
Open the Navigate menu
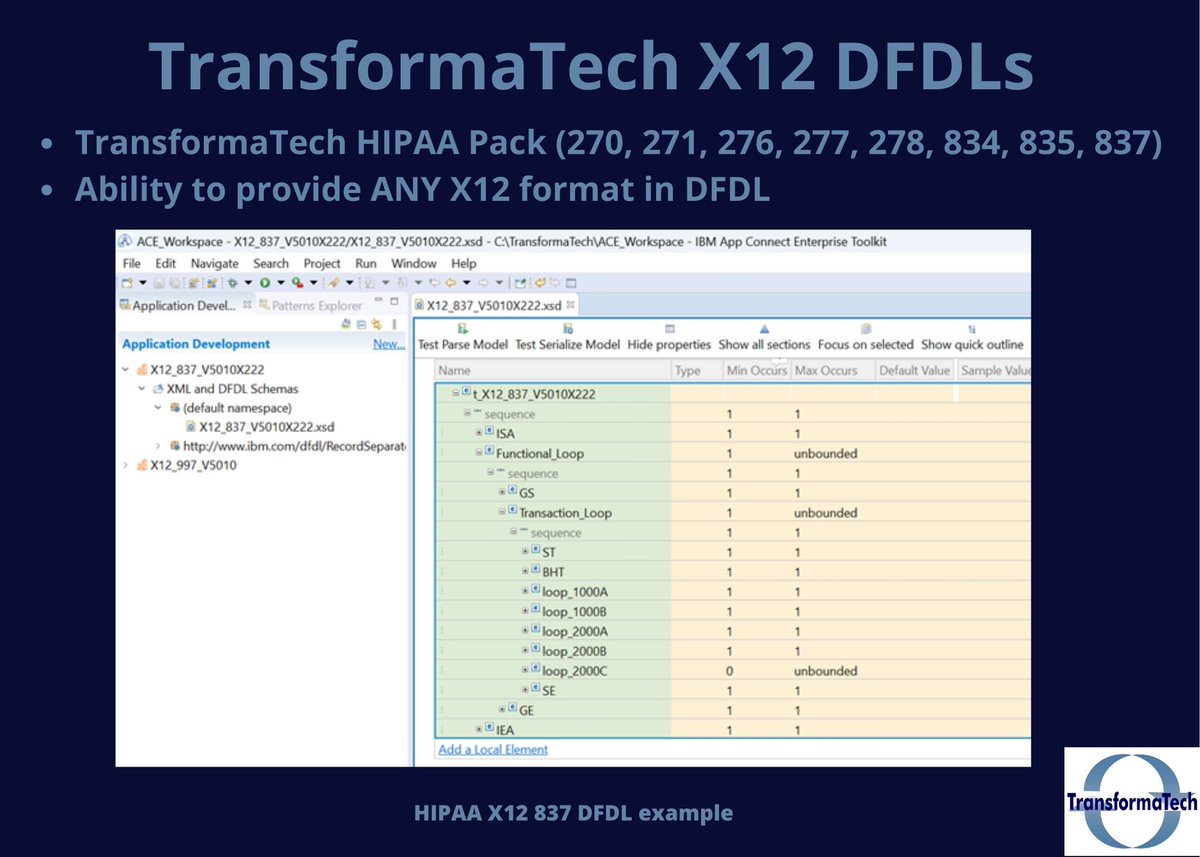[x=214, y=263]
